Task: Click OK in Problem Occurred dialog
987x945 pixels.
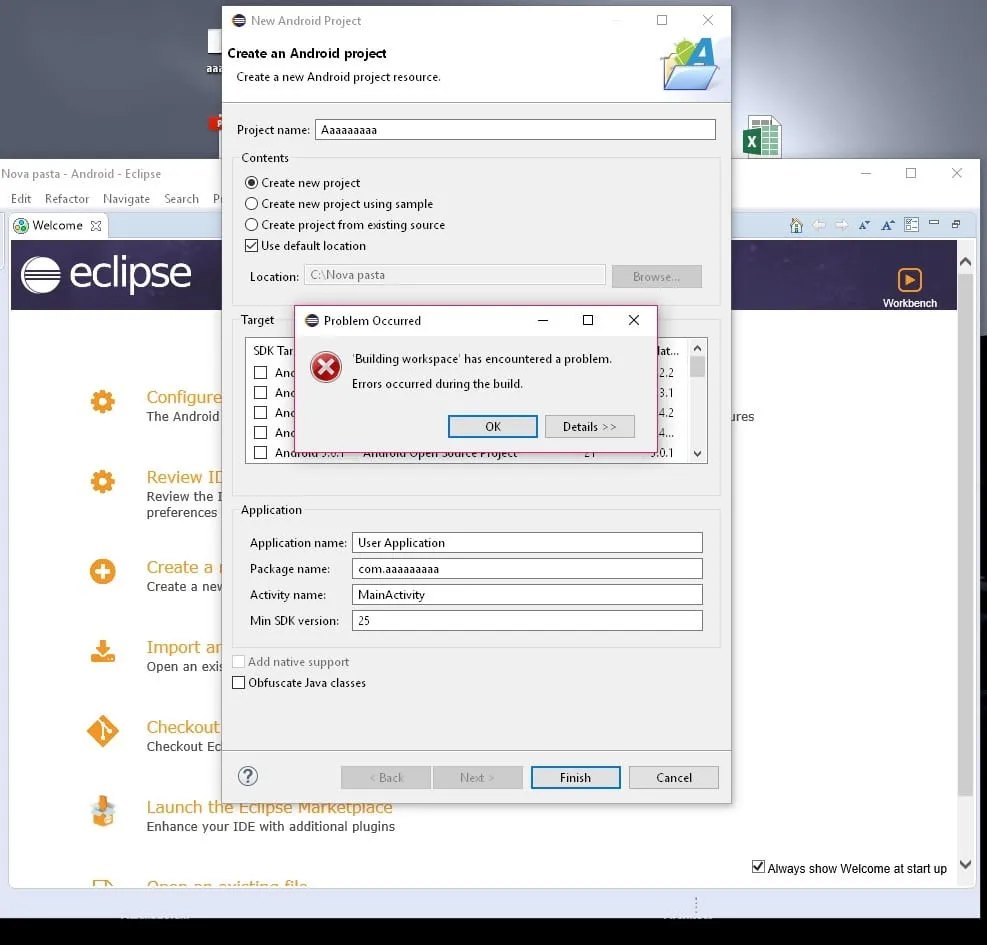Action: (492, 427)
